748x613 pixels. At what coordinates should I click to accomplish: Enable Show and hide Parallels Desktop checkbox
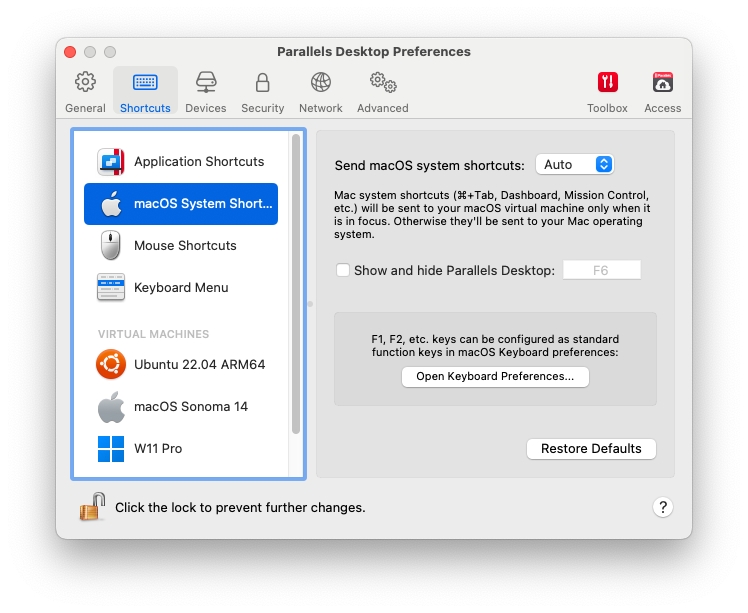(344, 270)
